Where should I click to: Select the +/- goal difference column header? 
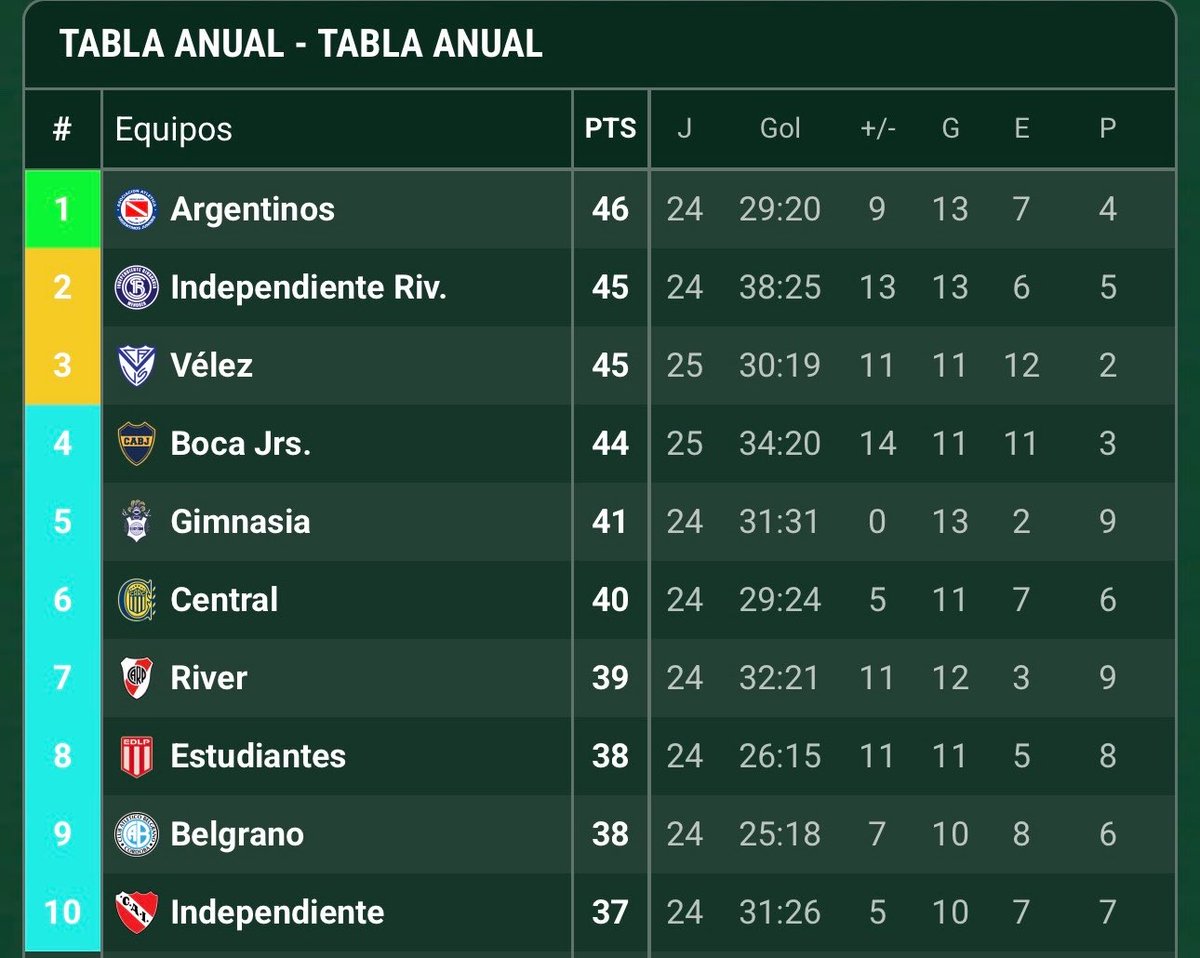coord(878,129)
